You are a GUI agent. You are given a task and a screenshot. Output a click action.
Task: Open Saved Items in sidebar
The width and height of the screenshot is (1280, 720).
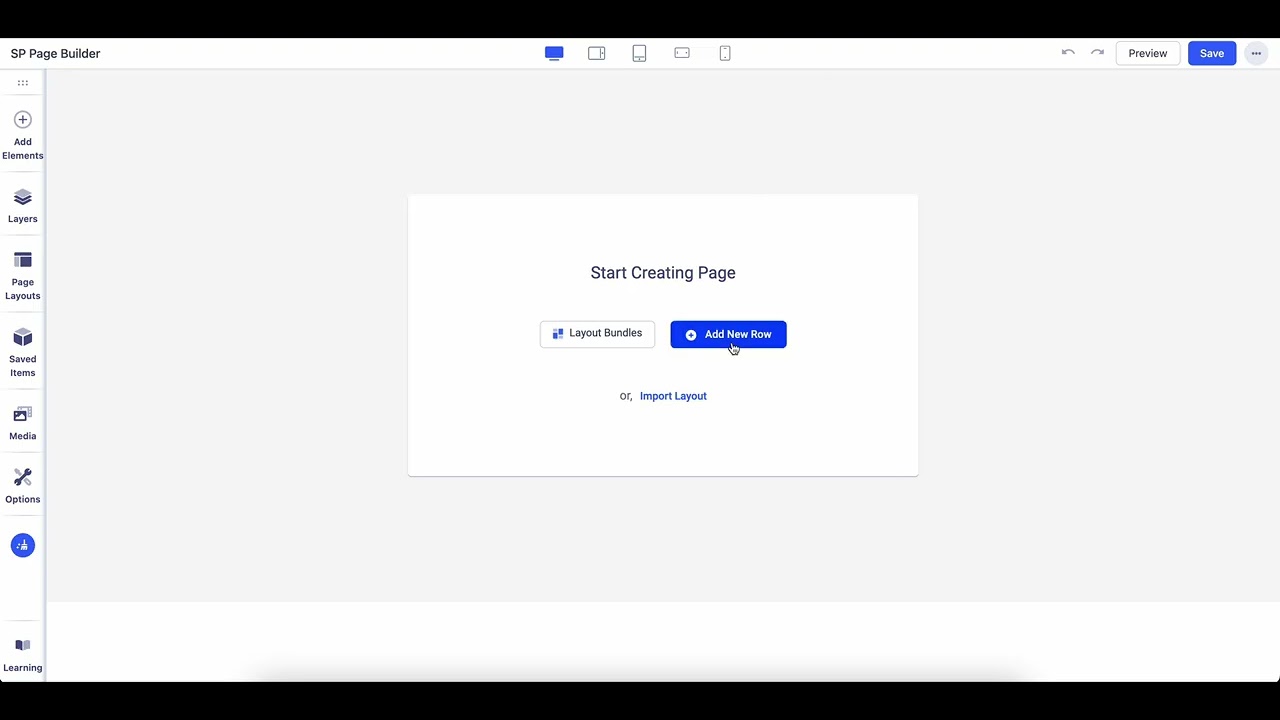click(x=22, y=352)
